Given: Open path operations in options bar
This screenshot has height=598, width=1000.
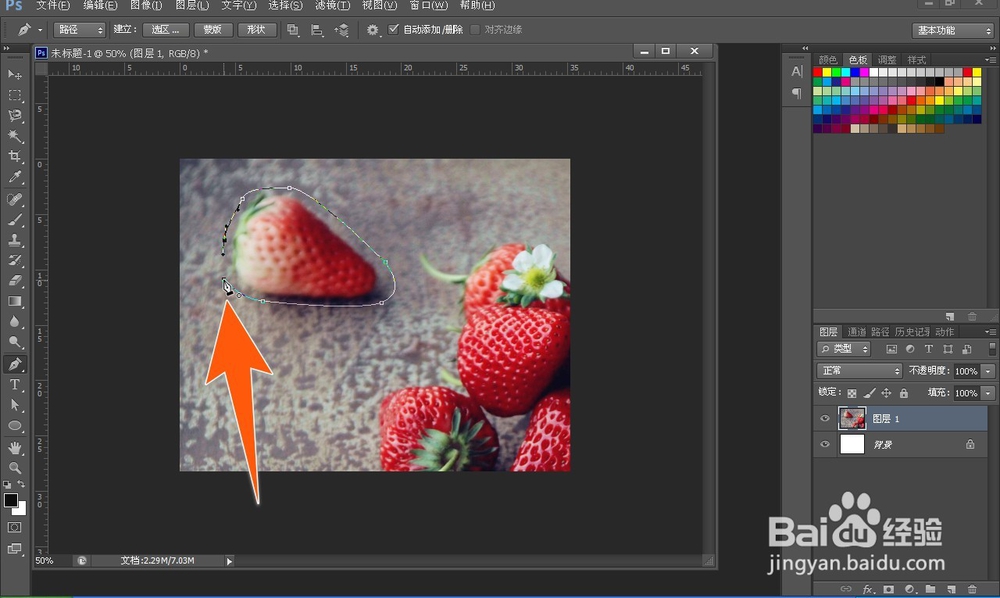Looking at the screenshot, I should pyautogui.click(x=293, y=30).
